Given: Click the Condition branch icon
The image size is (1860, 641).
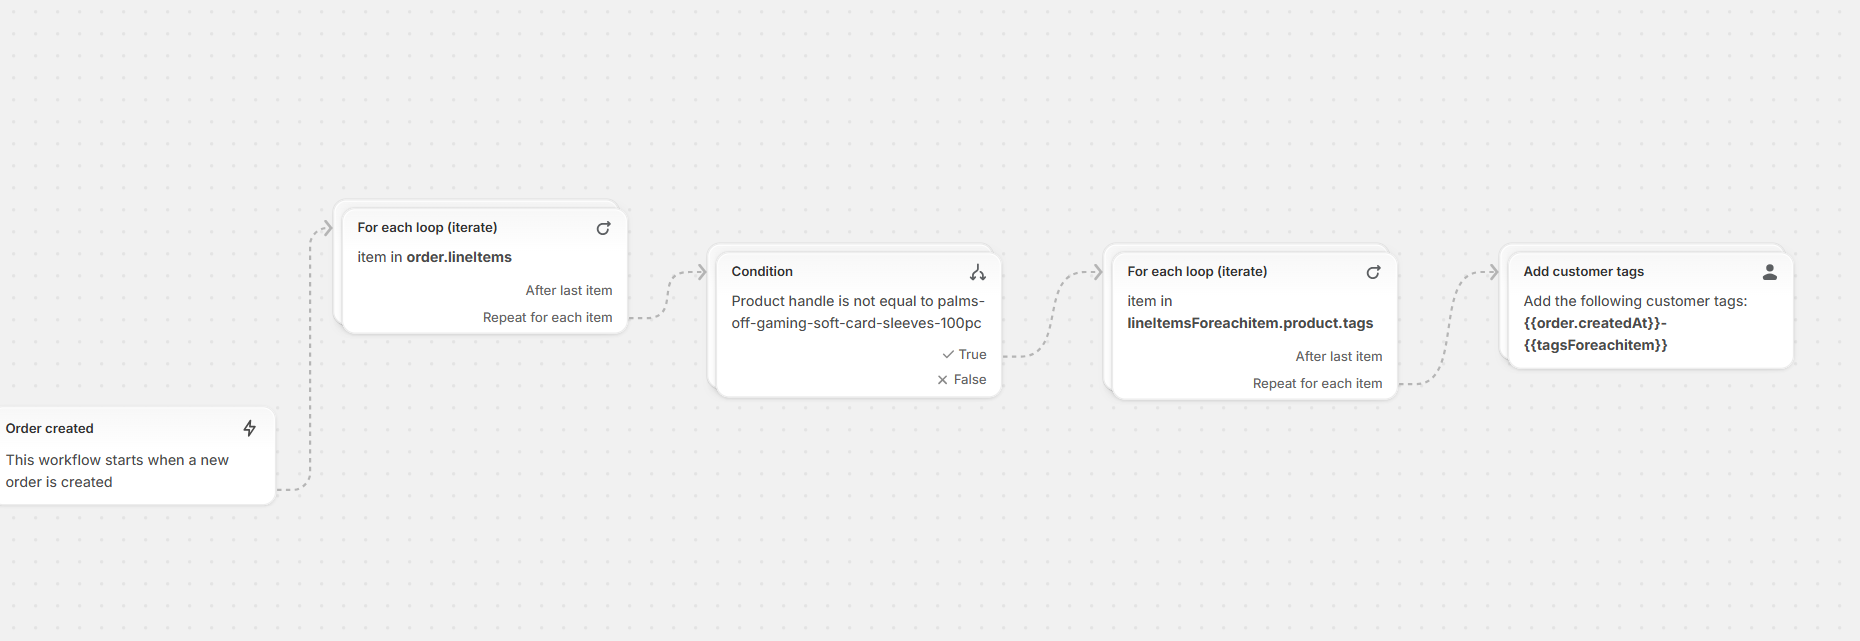Looking at the screenshot, I should pyautogui.click(x=977, y=272).
